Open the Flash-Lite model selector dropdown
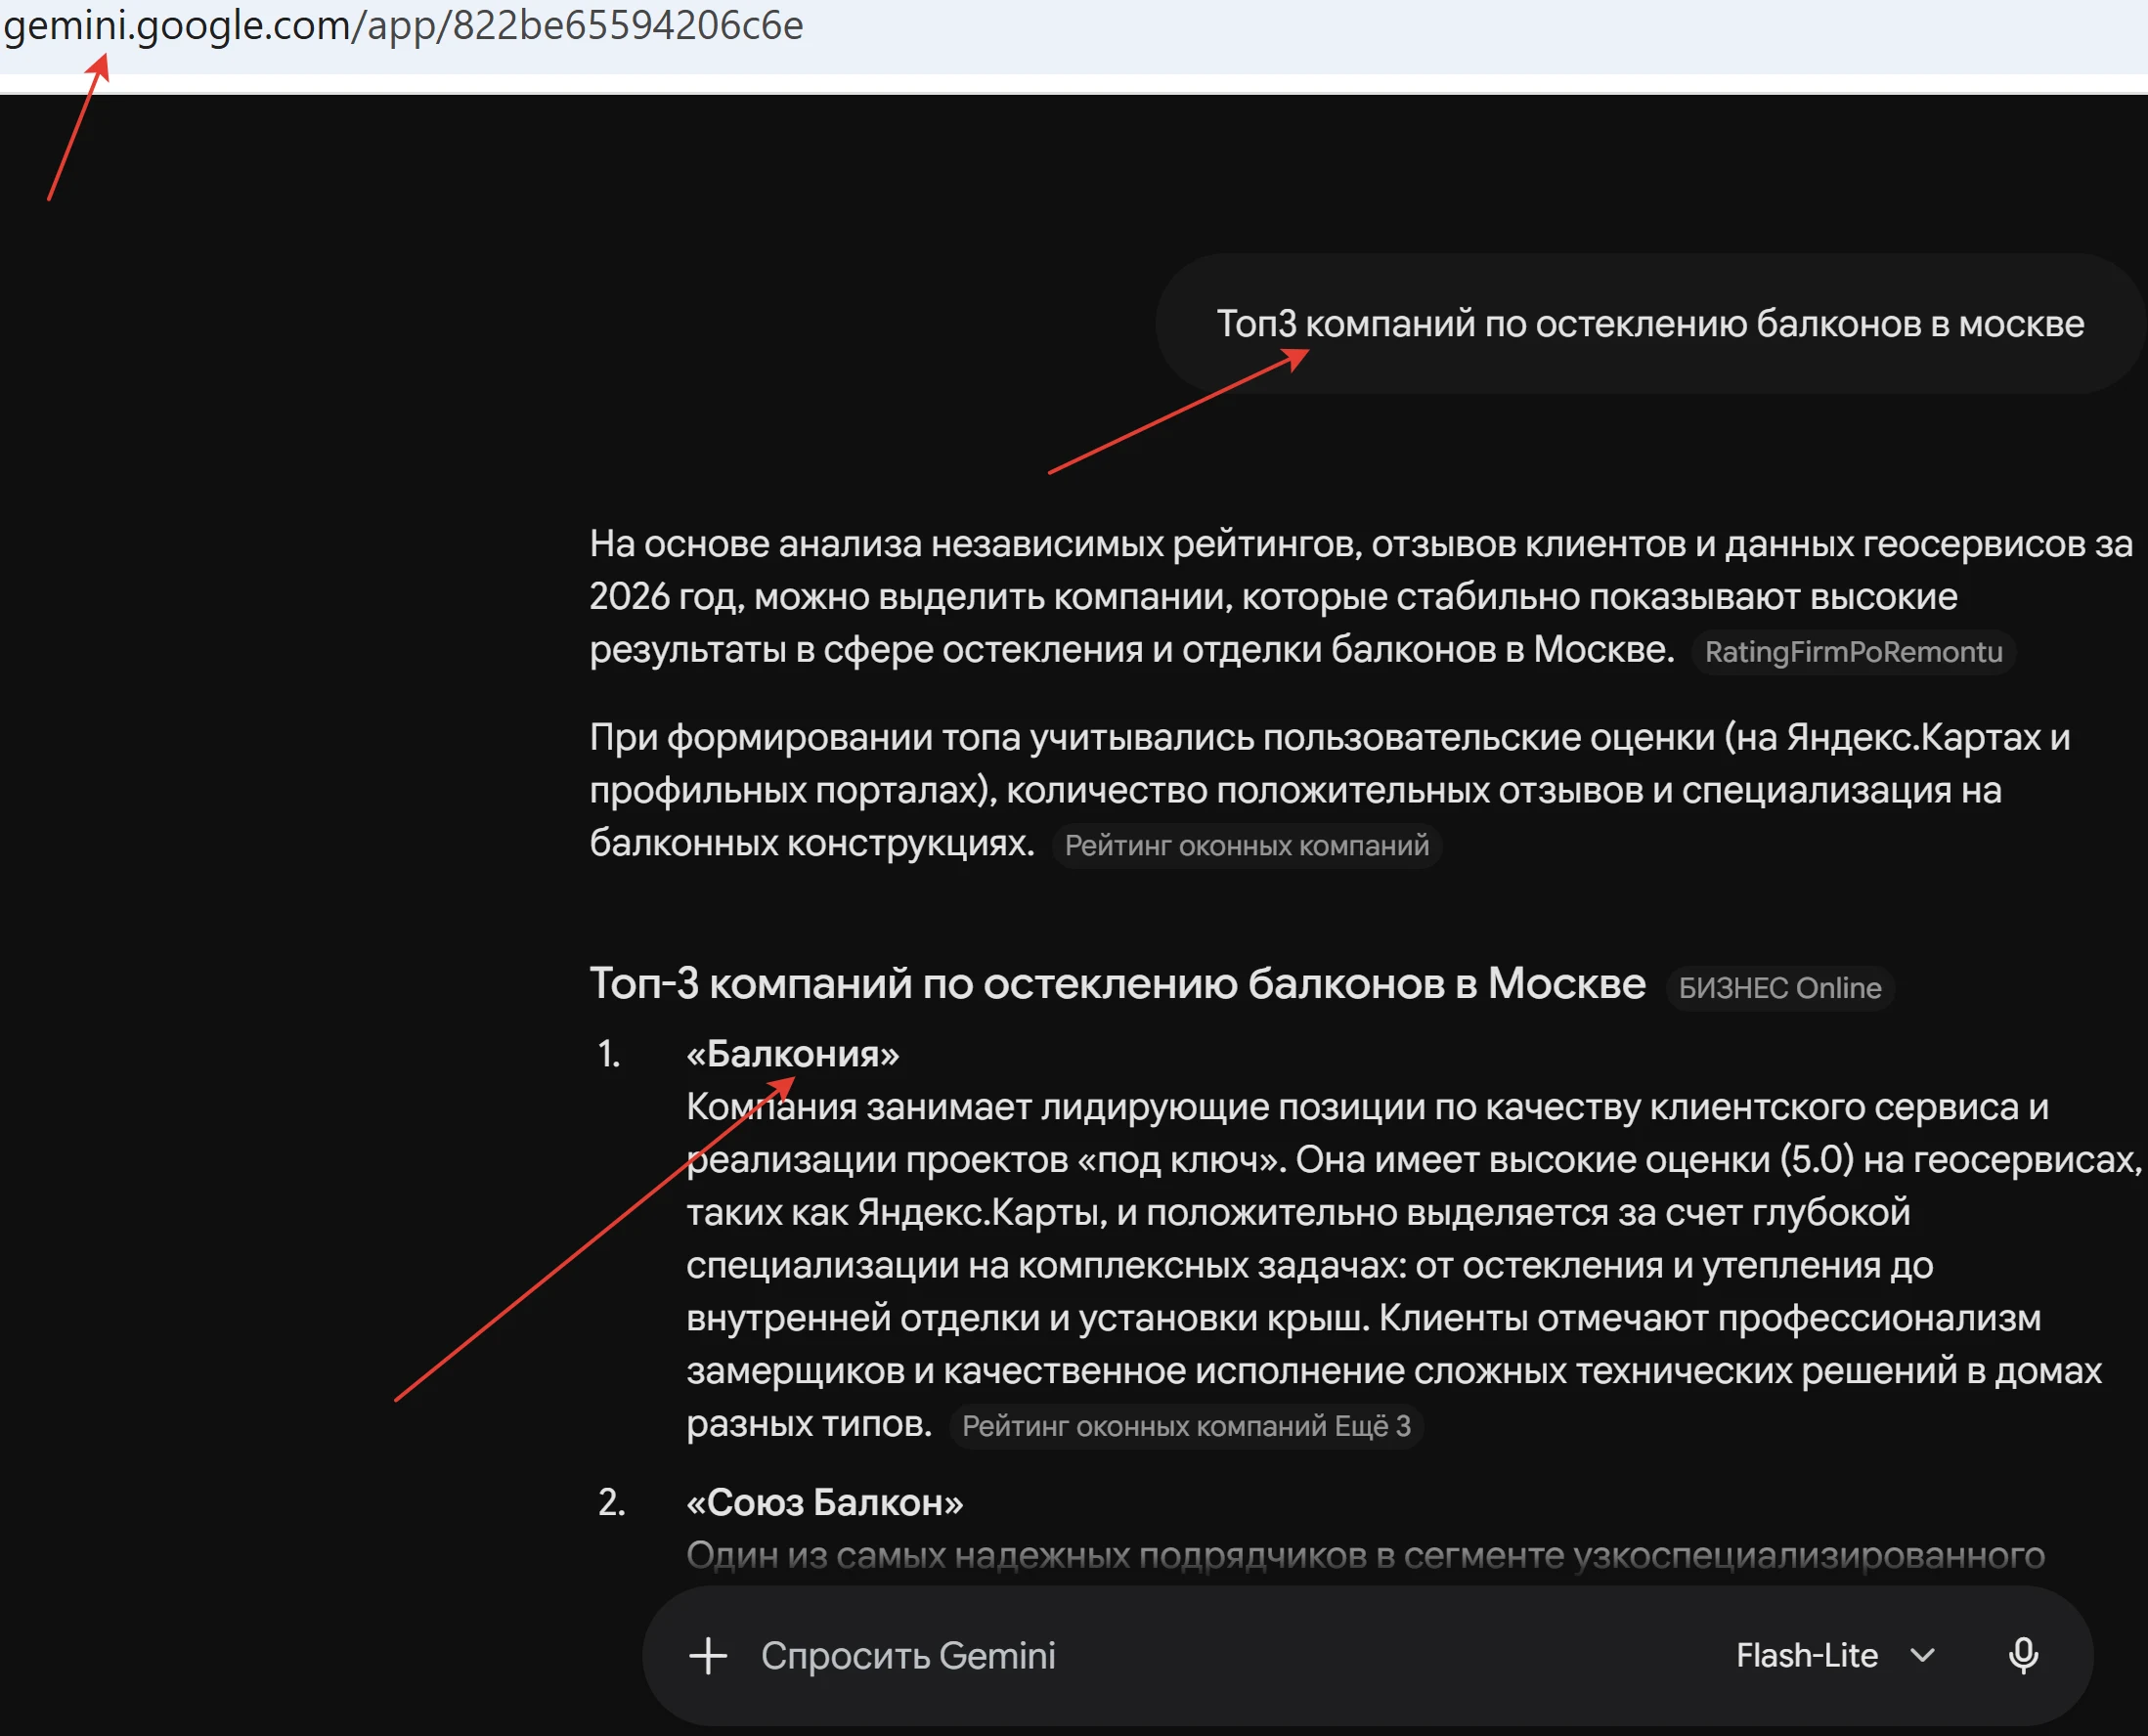 click(x=1835, y=1655)
